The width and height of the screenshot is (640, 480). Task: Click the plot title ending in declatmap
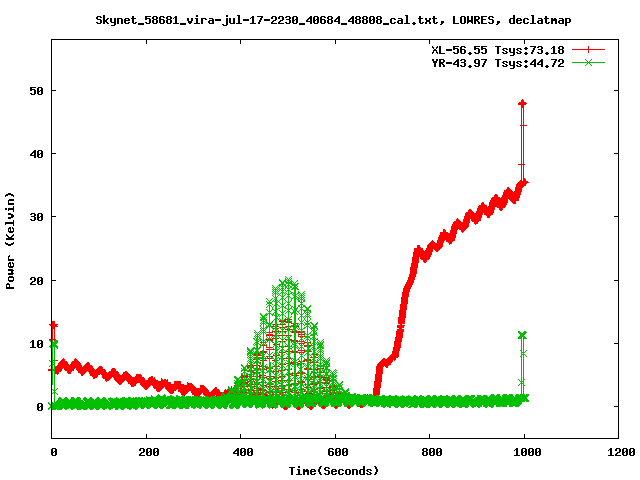[333, 20]
